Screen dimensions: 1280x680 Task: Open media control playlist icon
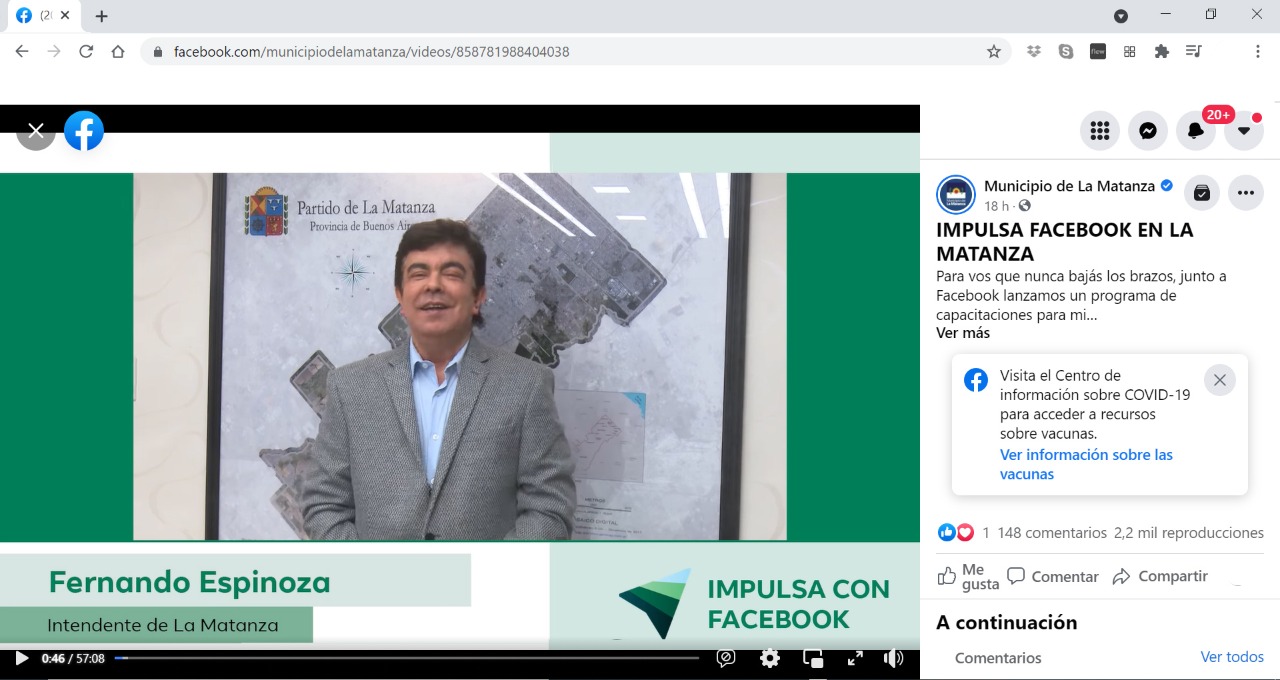tap(1194, 51)
